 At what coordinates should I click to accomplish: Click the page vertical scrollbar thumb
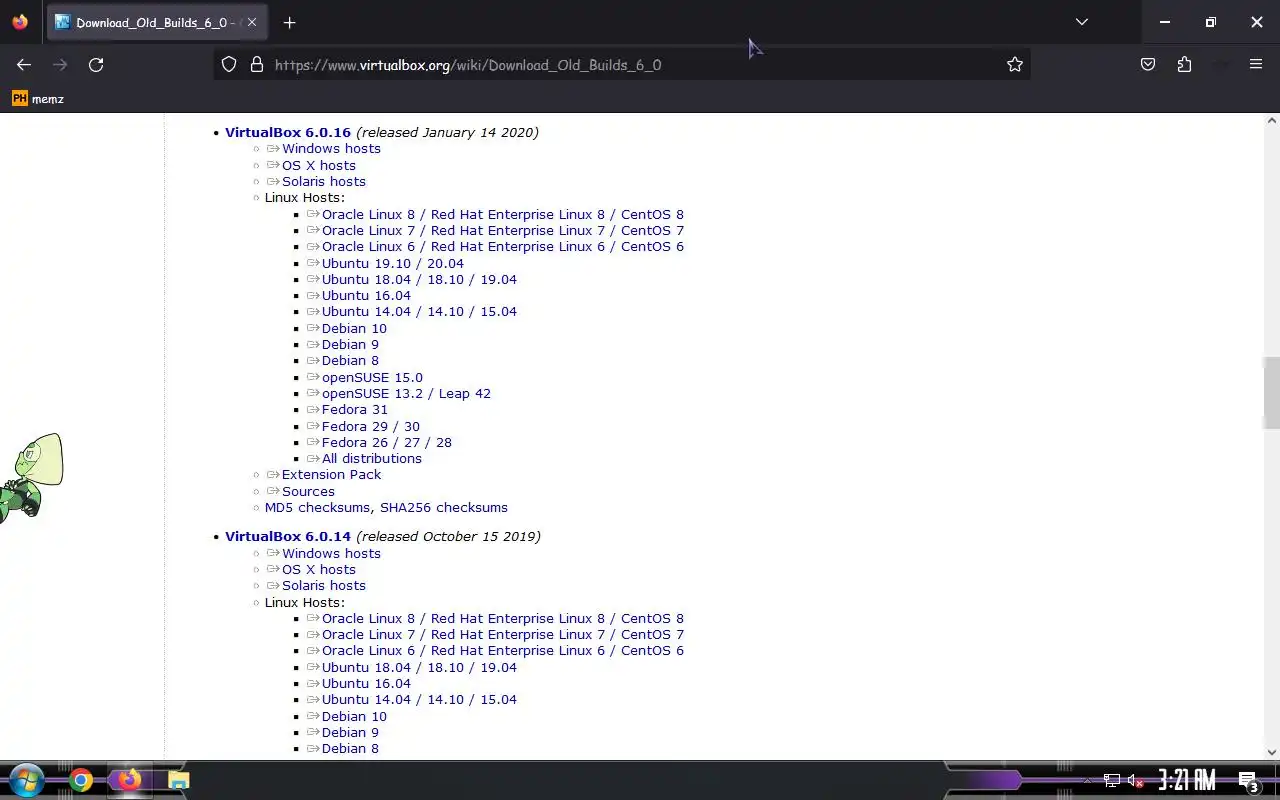click(1271, 392)
